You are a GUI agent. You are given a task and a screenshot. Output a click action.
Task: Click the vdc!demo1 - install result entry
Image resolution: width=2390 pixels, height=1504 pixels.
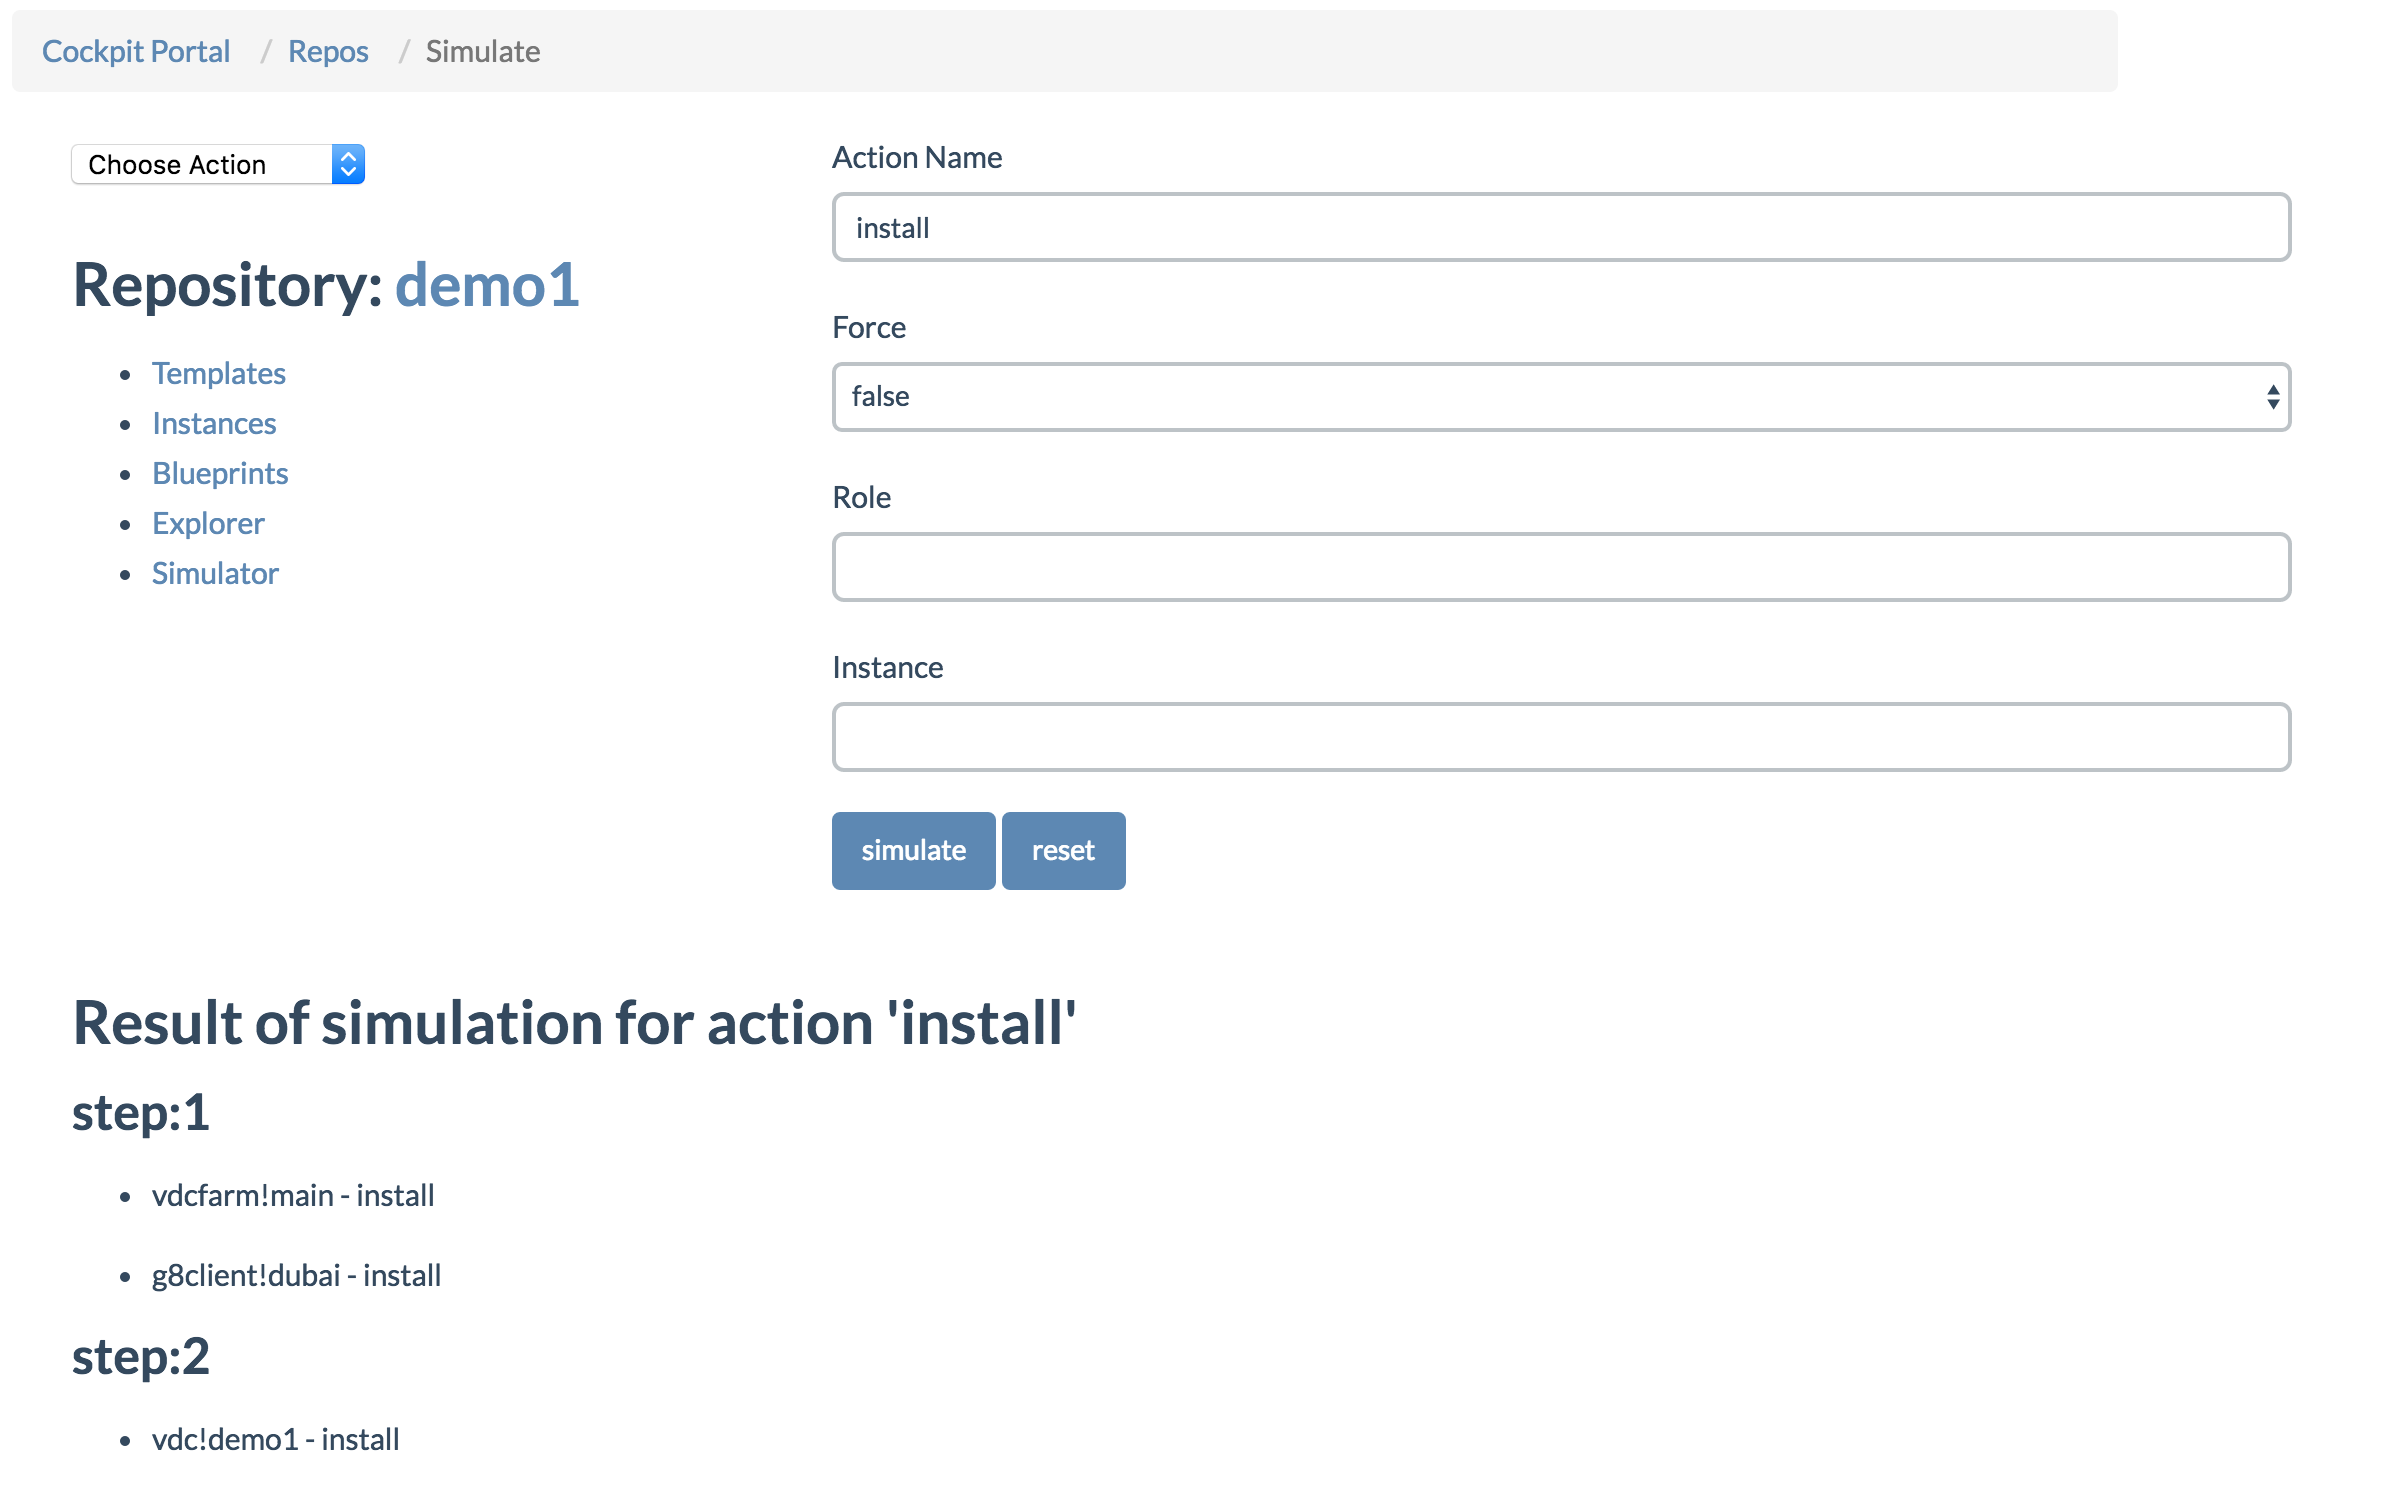(275, 1439)
